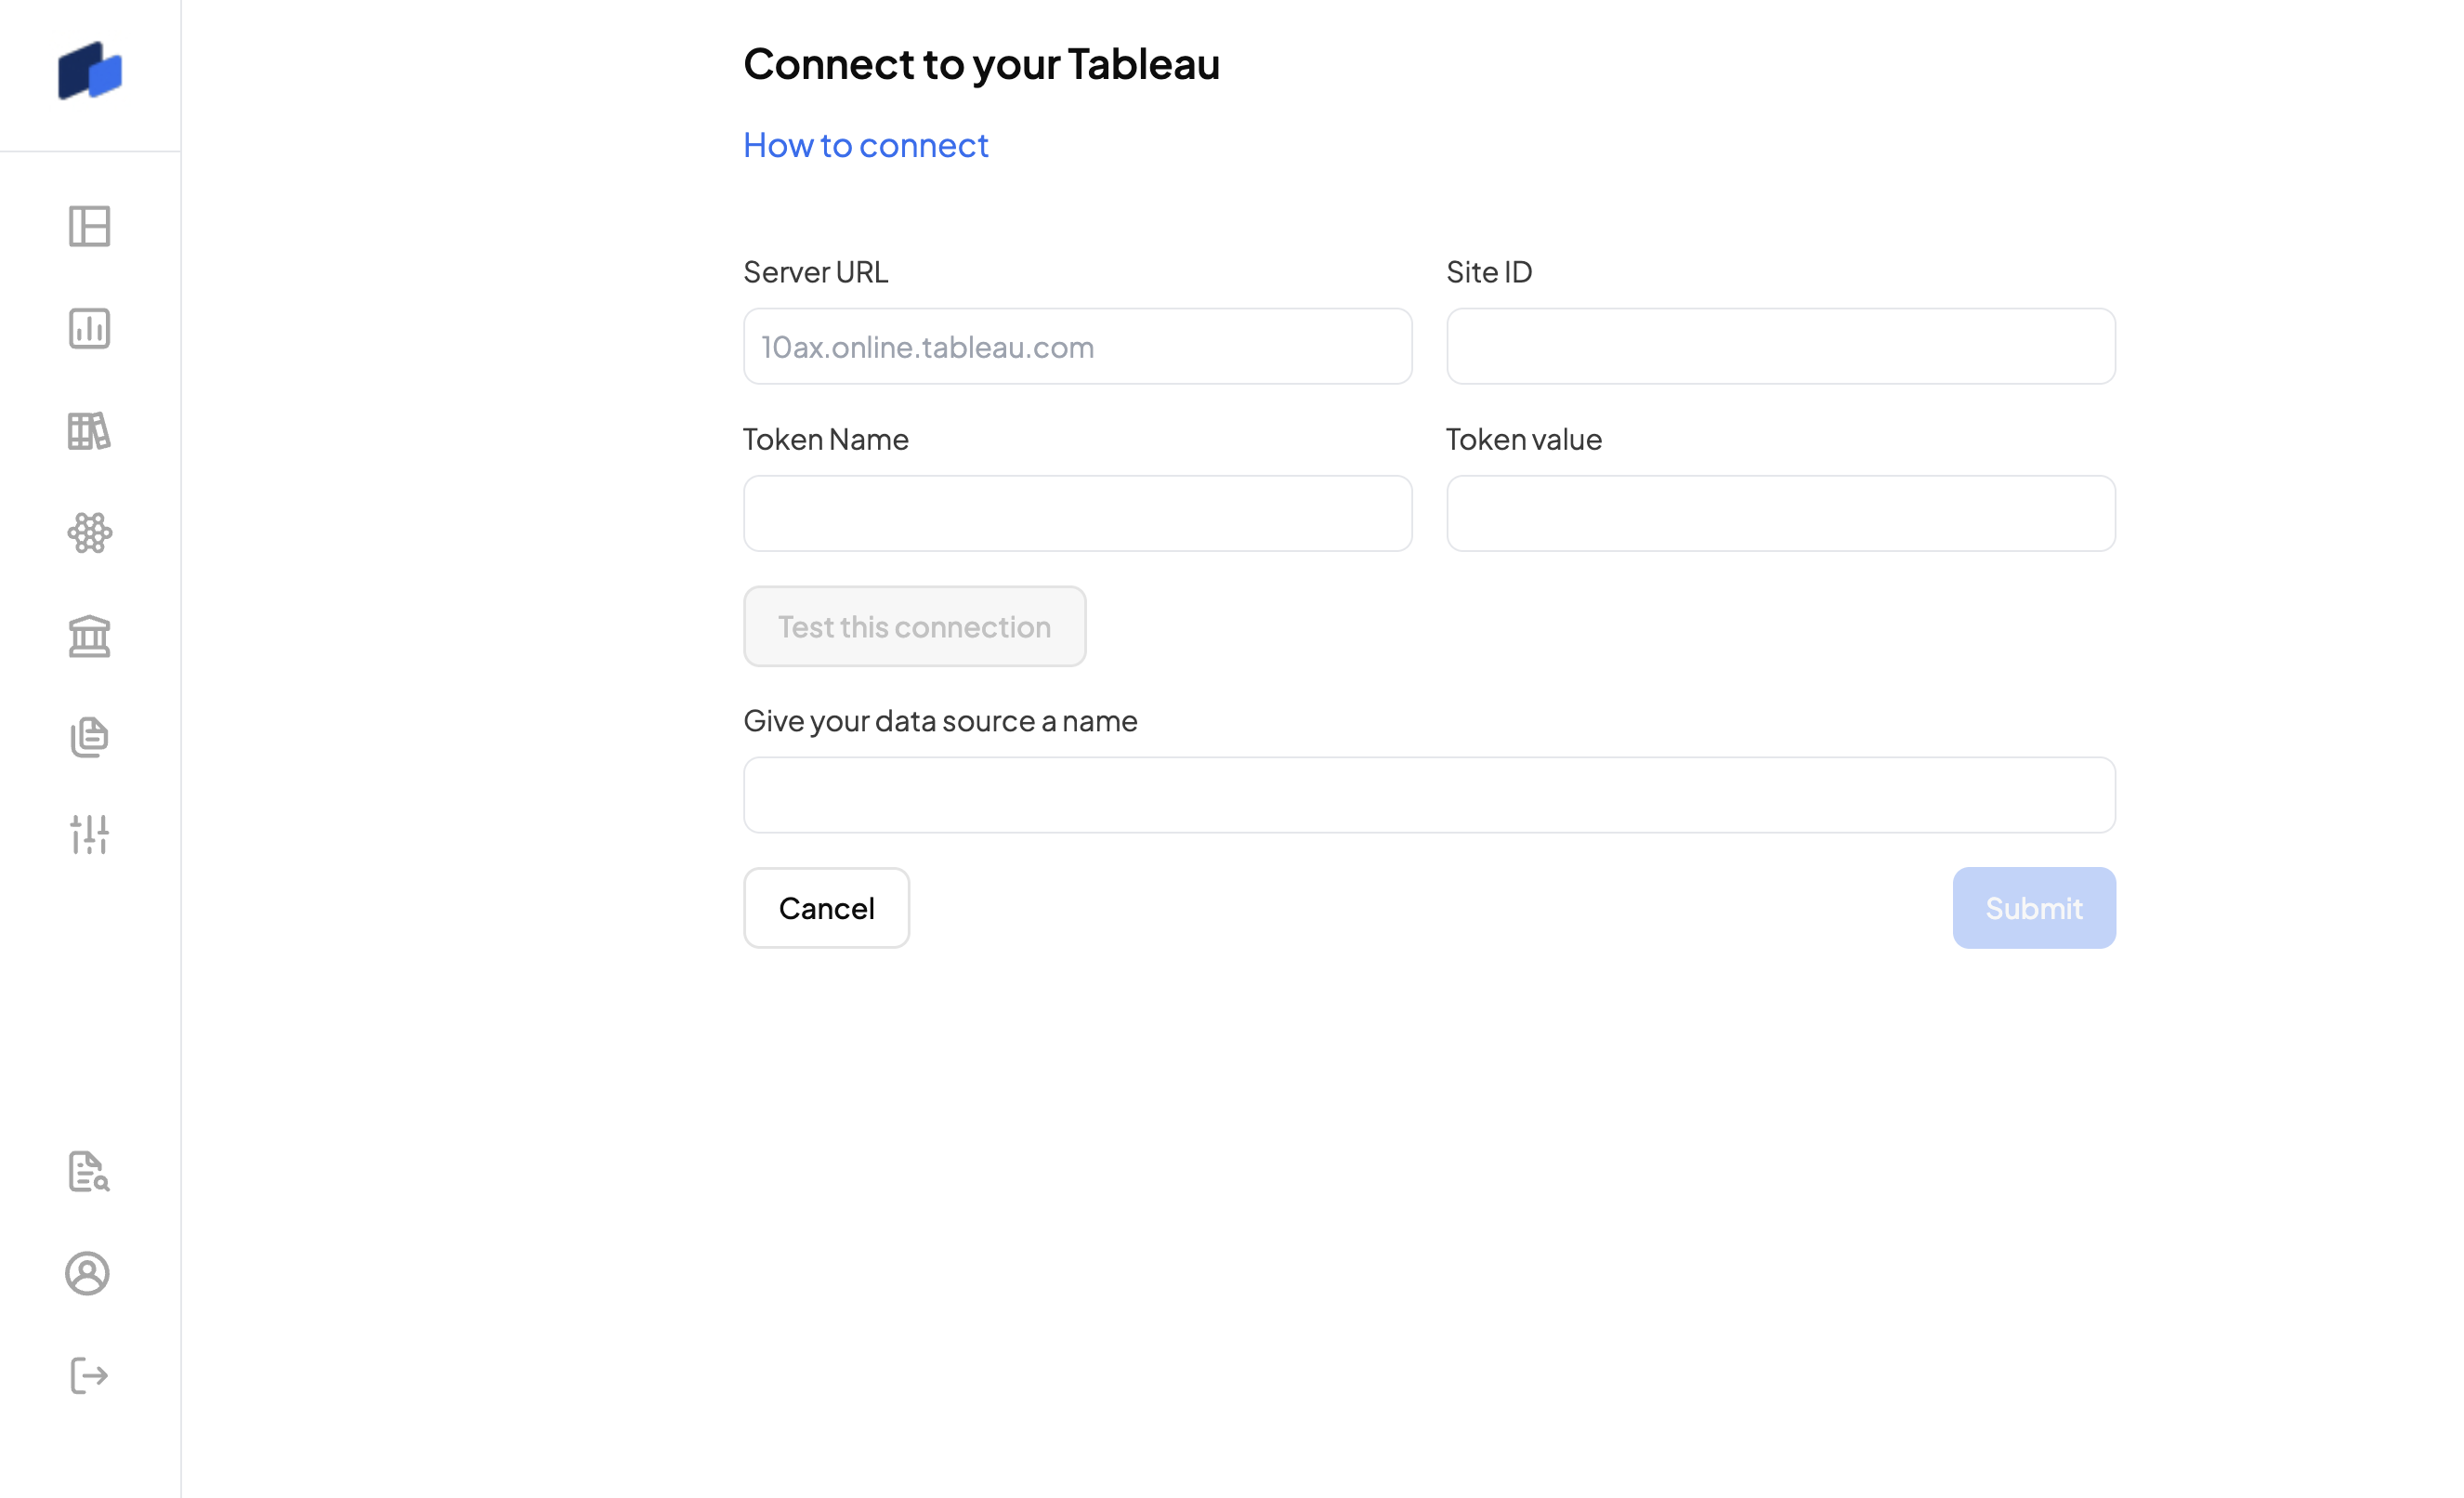Viewport: 2464px width, 1498px height.
Task: Open the document search icon
Action: point(89,1171)
